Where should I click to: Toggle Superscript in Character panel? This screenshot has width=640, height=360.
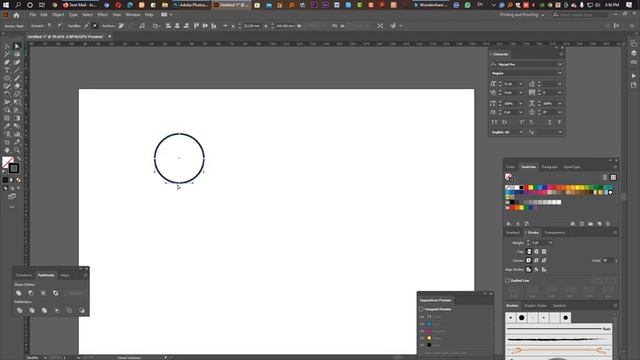[x=522, y=122]
